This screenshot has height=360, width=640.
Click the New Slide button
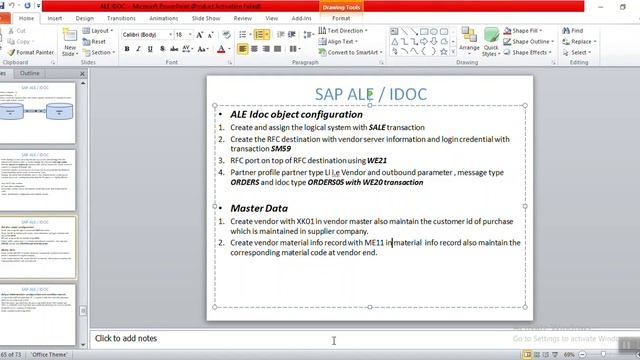click(70, 42)
